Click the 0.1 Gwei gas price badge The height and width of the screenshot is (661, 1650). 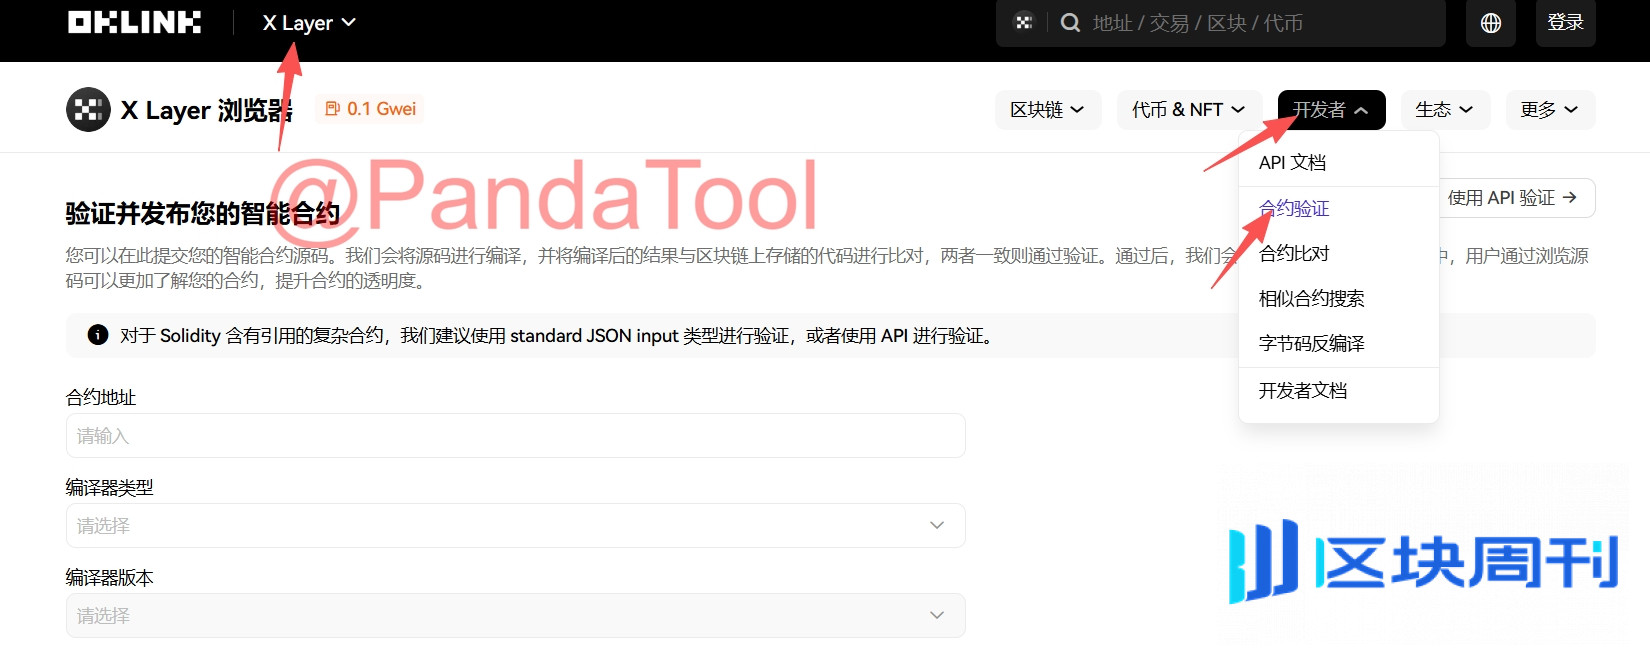(x=370, y=109)
